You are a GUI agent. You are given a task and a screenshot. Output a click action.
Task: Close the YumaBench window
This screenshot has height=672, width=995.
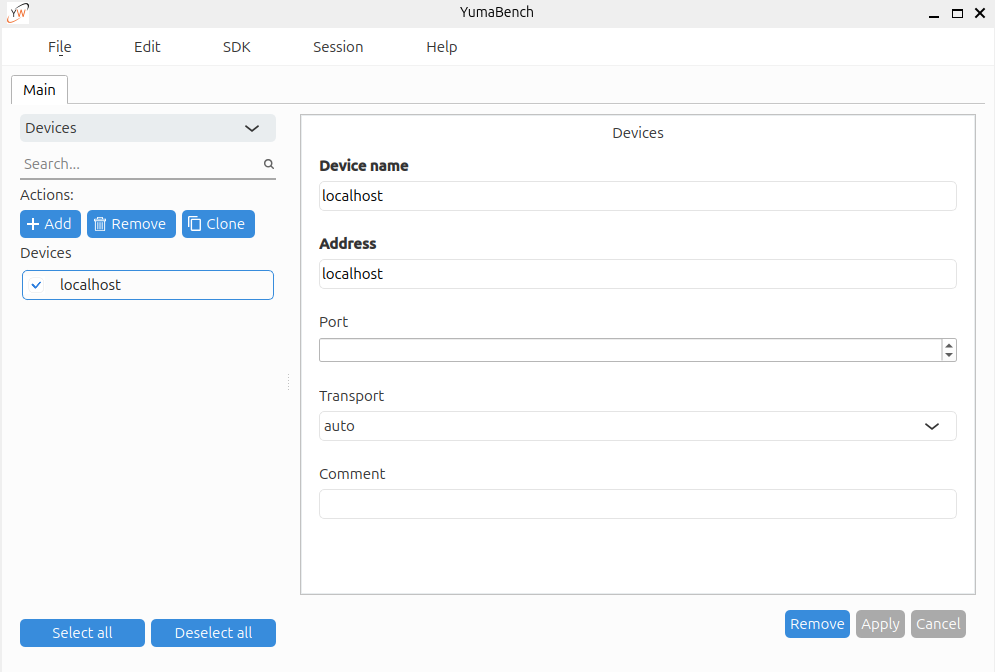click(980, 13)
